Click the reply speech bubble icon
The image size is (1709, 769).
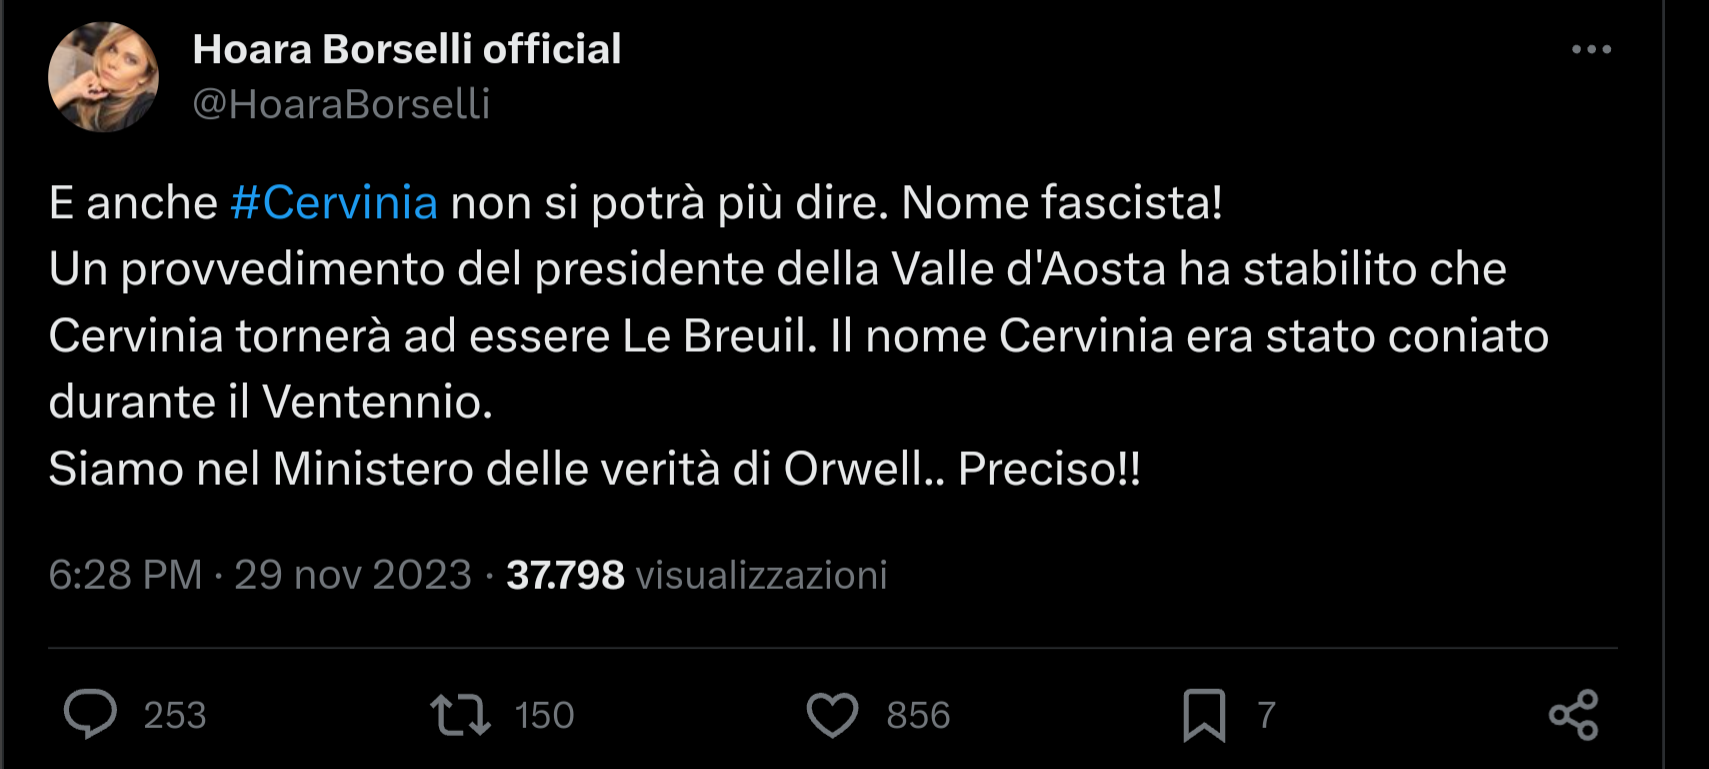[90, 714]
